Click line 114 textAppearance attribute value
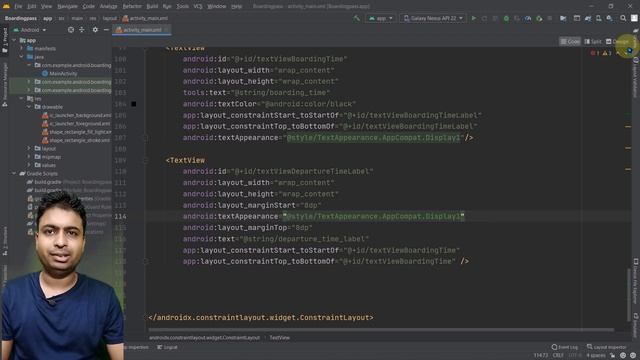The image size is (640, 360). [x=374, y=216]
